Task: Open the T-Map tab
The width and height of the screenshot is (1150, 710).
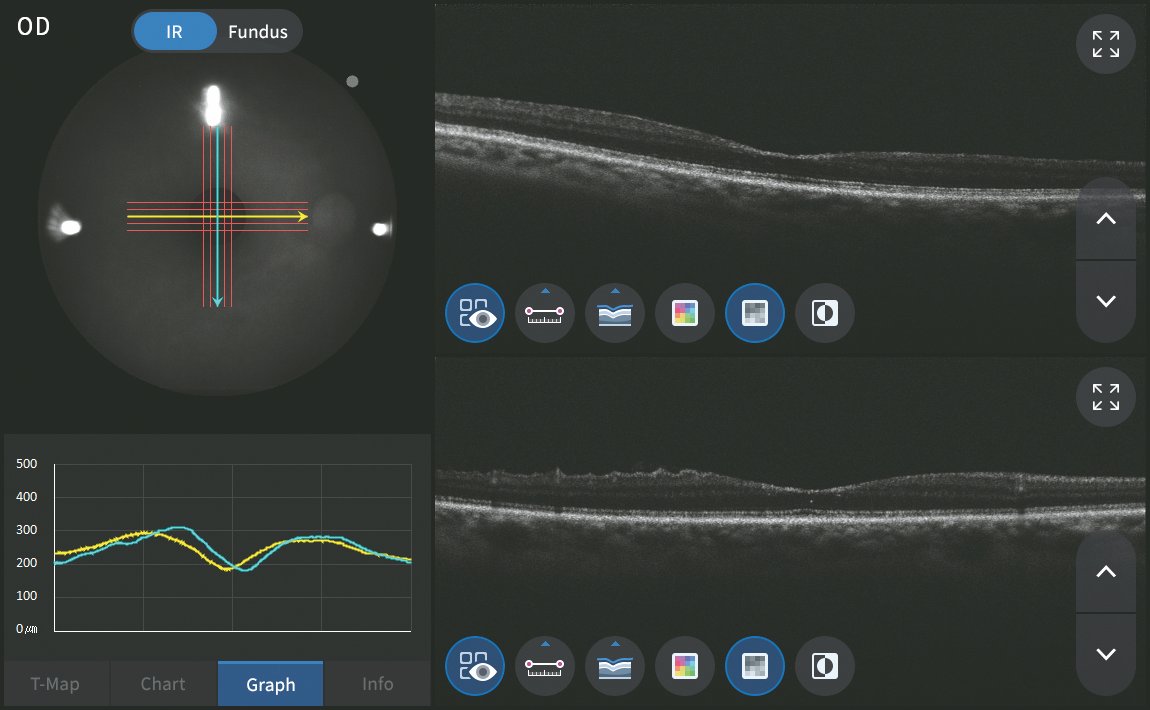Action: pyautogui.click(x=55, y=684)
